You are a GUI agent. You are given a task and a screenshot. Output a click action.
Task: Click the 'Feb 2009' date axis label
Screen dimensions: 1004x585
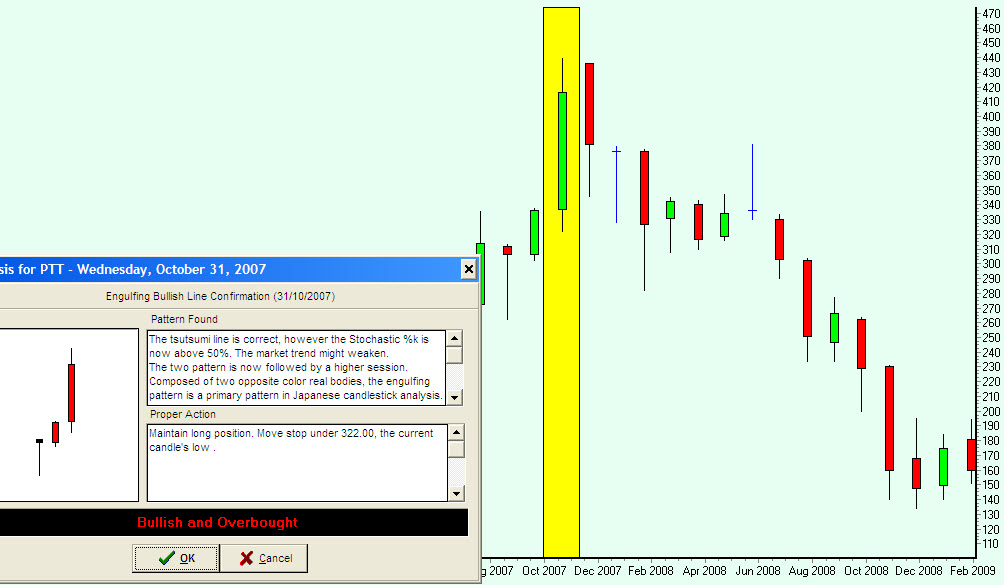click(x=973, y=570)
